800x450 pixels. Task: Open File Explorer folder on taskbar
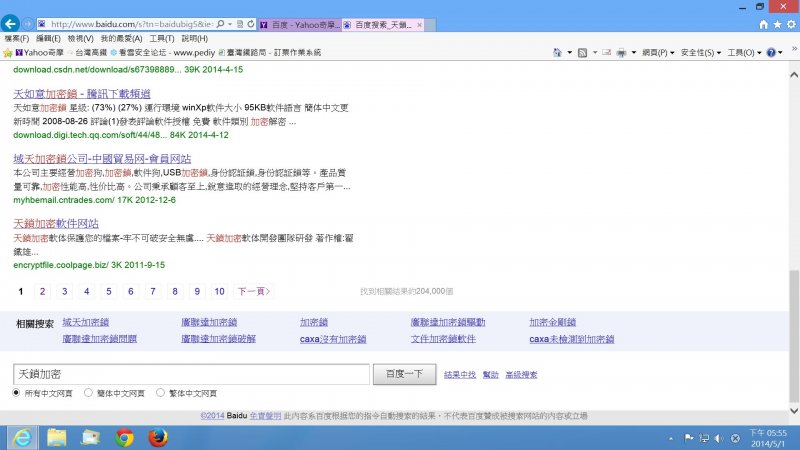point(57,438)
